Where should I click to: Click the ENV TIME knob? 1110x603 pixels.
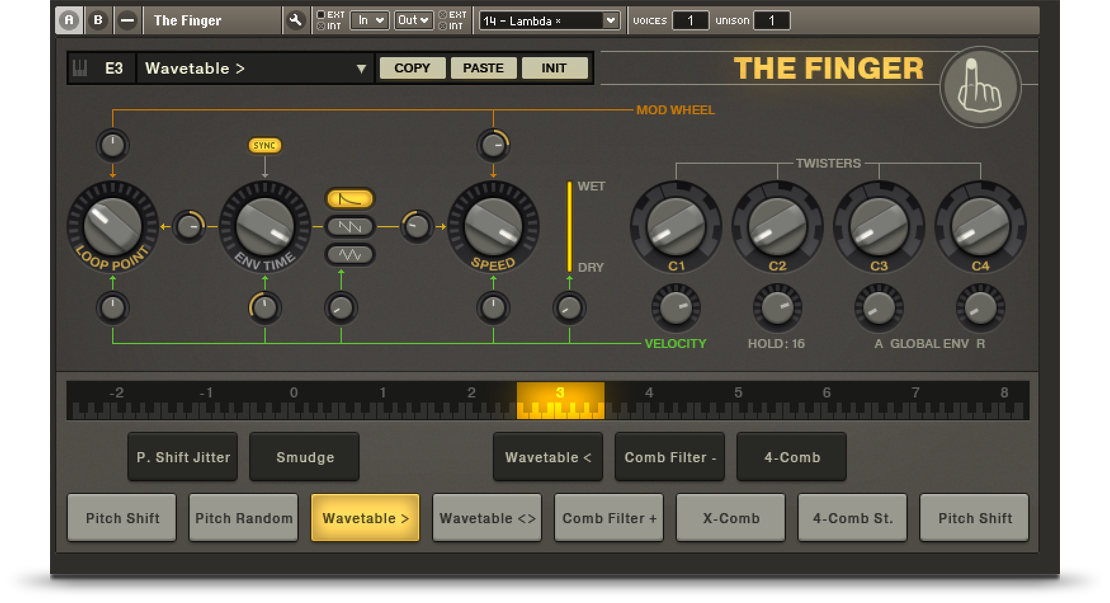click(x=265, y=226)
